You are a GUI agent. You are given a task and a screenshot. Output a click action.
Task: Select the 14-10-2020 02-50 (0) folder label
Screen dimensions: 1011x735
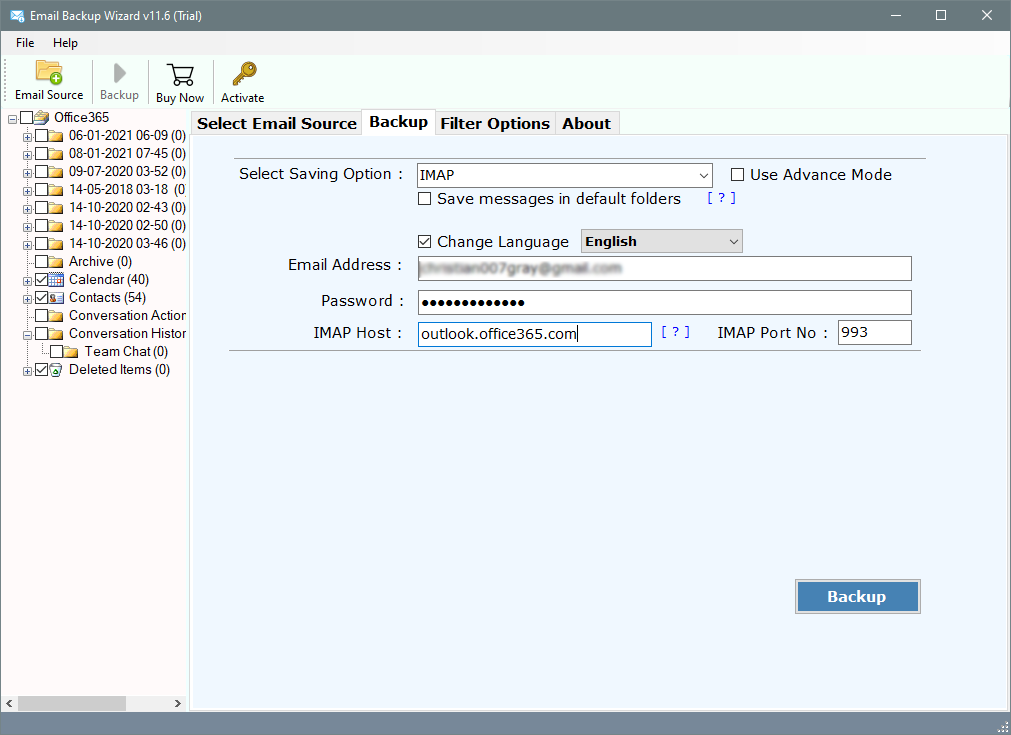coord(127,226)
